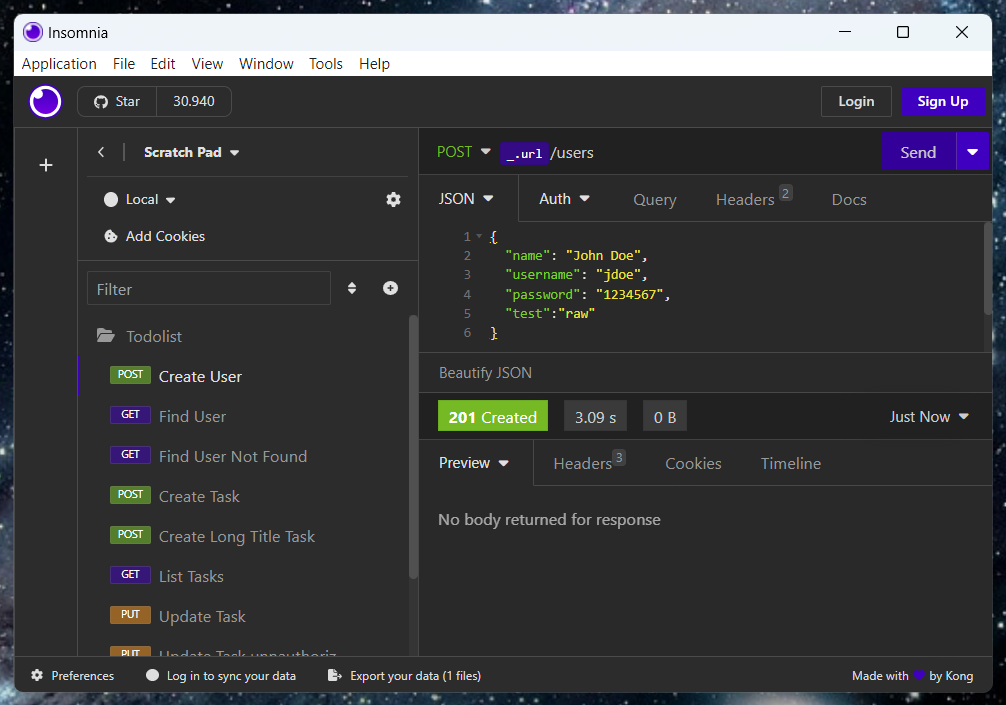Click Log in to sync your data
This screenshot has height=705, width=1006.
[221, 675]
